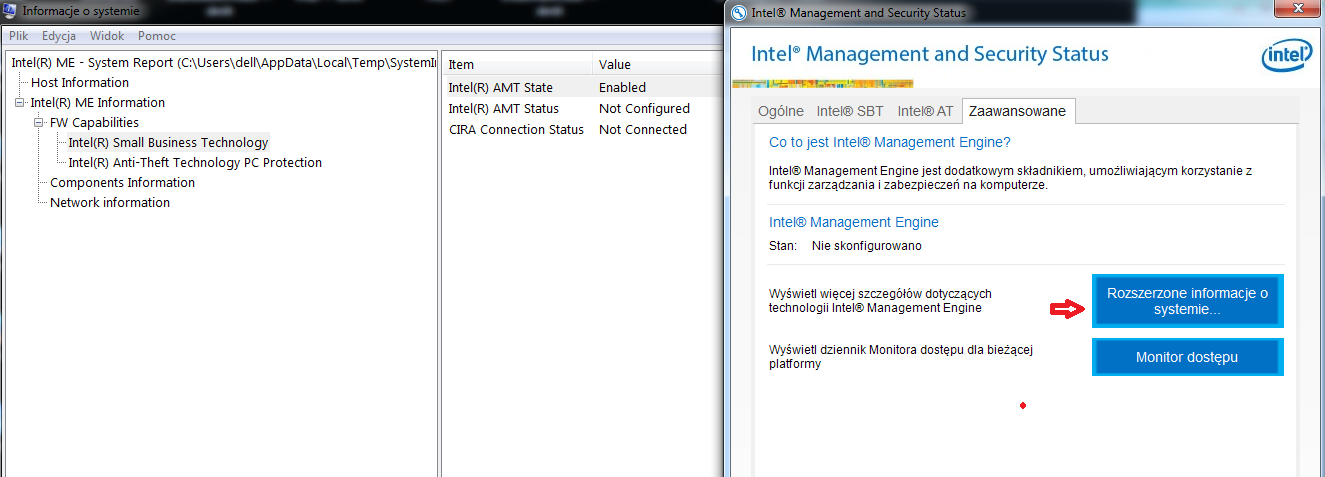Screen dimensions: 1325x477
Task: Select Host Information in the tree
Action: tap(80, 83)
